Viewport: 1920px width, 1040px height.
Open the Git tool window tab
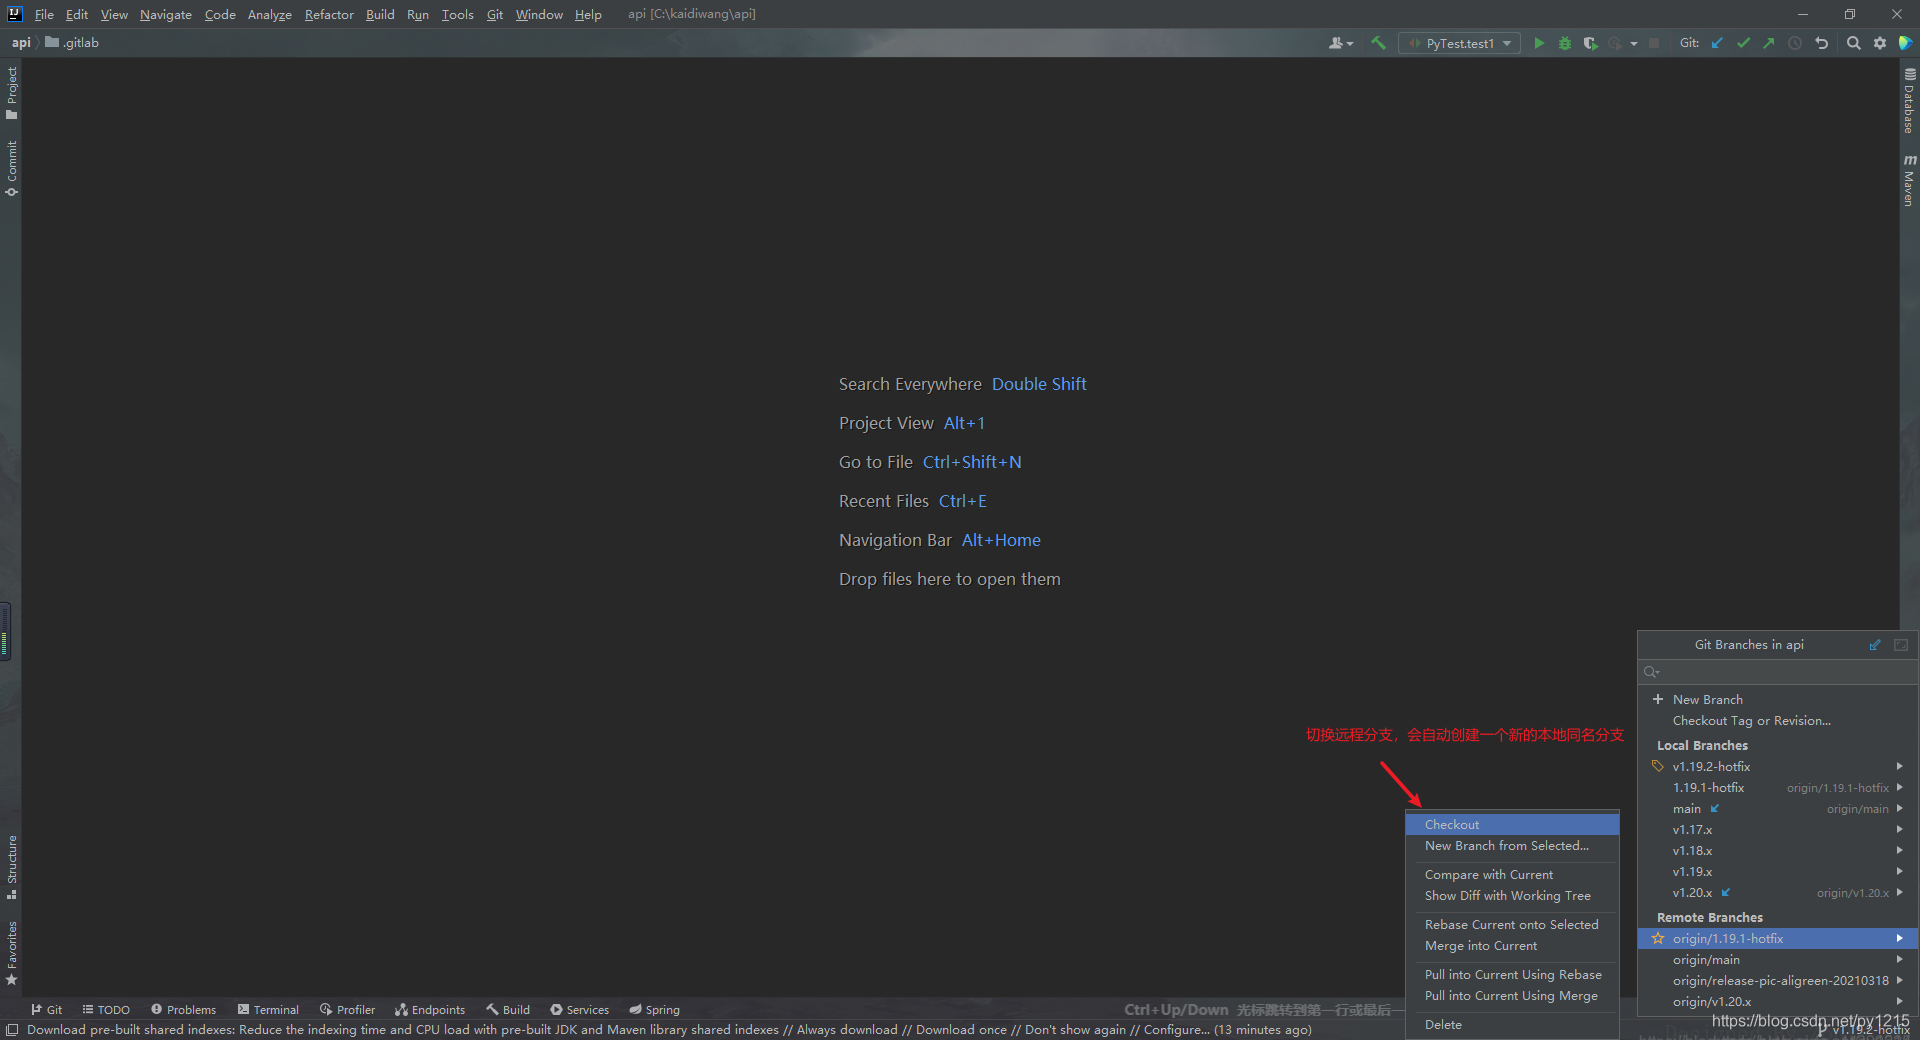[47, 1010]
